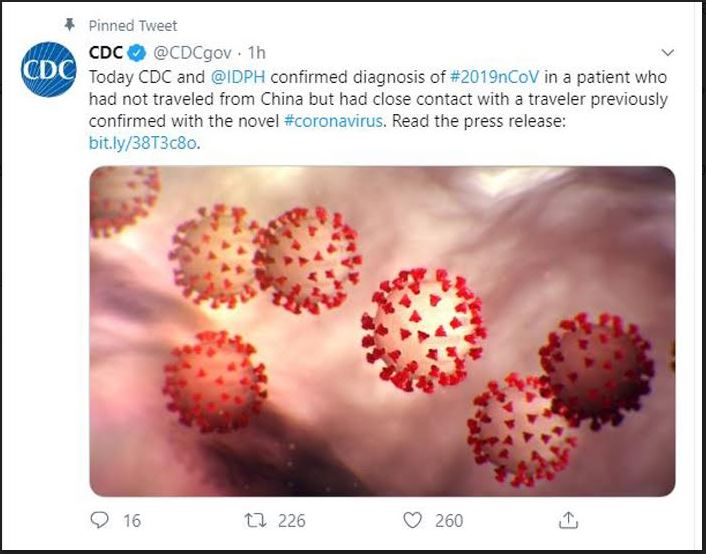This screenshot has width=706, height=554.
Task: Click the 260 likes count
Action: point(449,521)
